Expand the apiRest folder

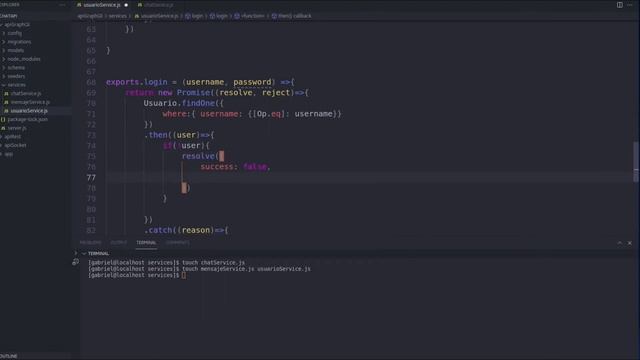(x=12, y=136)
